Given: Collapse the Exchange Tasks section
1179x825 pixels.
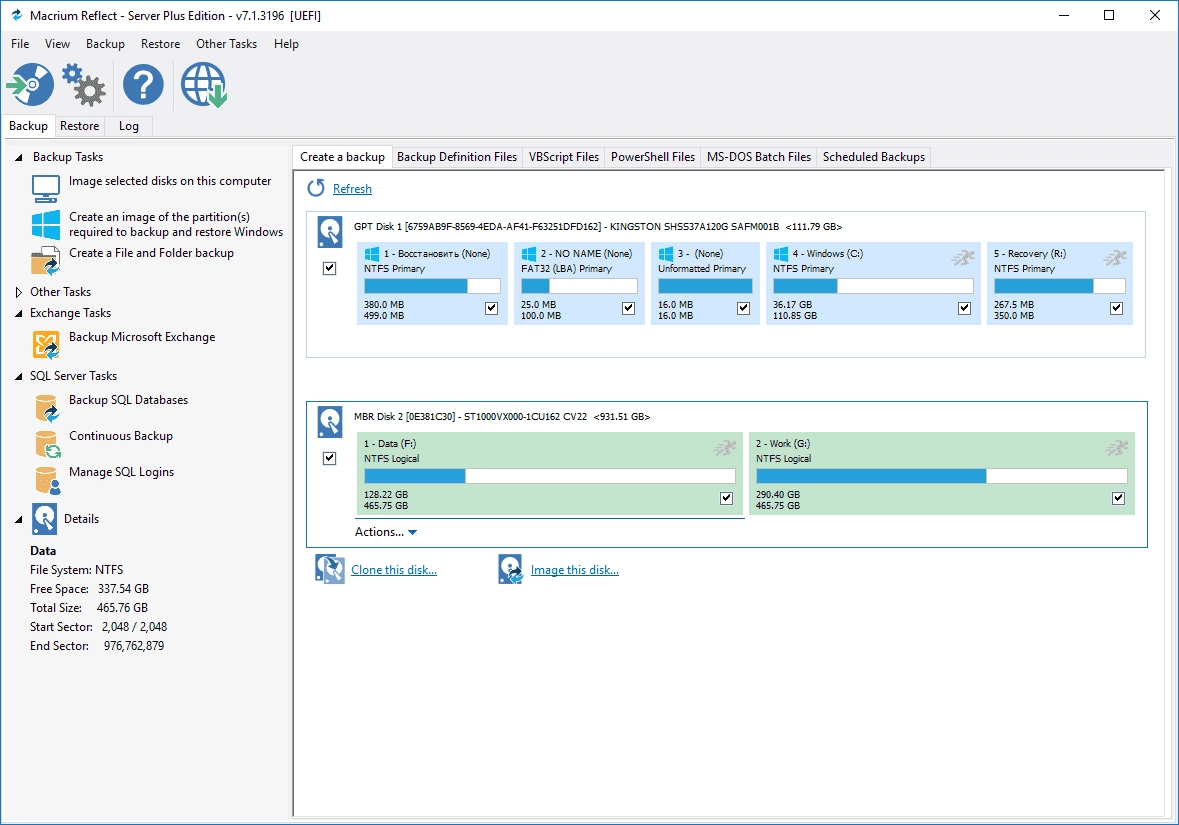Looking at the screenshot, I should (x=18, y=314).
